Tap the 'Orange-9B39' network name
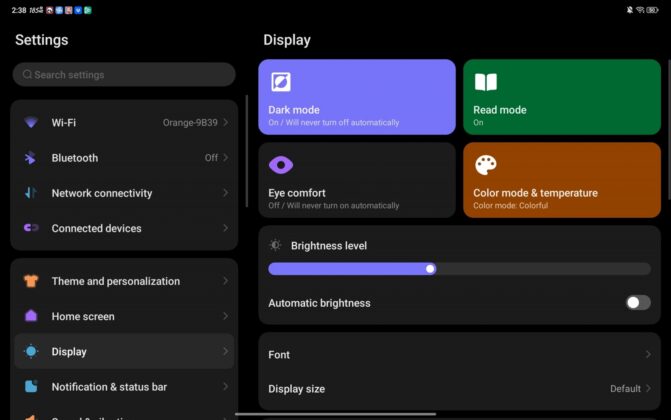 [190, 122]
